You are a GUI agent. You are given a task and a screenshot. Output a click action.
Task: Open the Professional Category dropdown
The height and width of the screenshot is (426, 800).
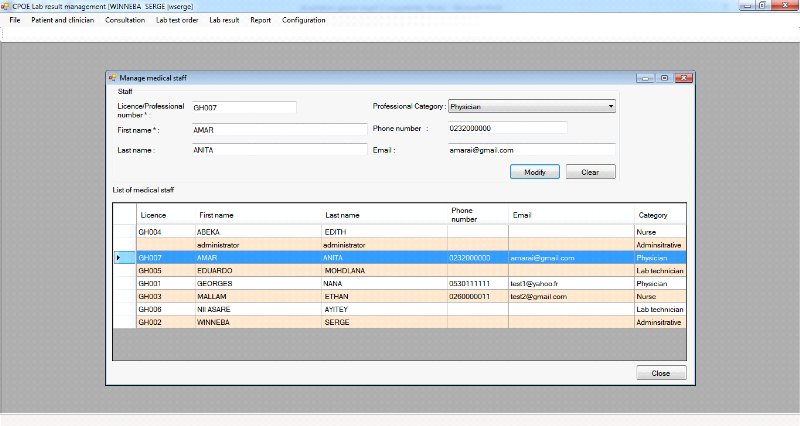tap(610, 106)
